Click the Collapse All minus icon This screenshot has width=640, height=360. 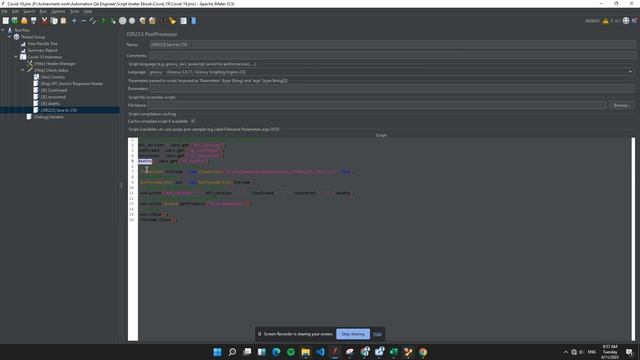coord(84,21)
